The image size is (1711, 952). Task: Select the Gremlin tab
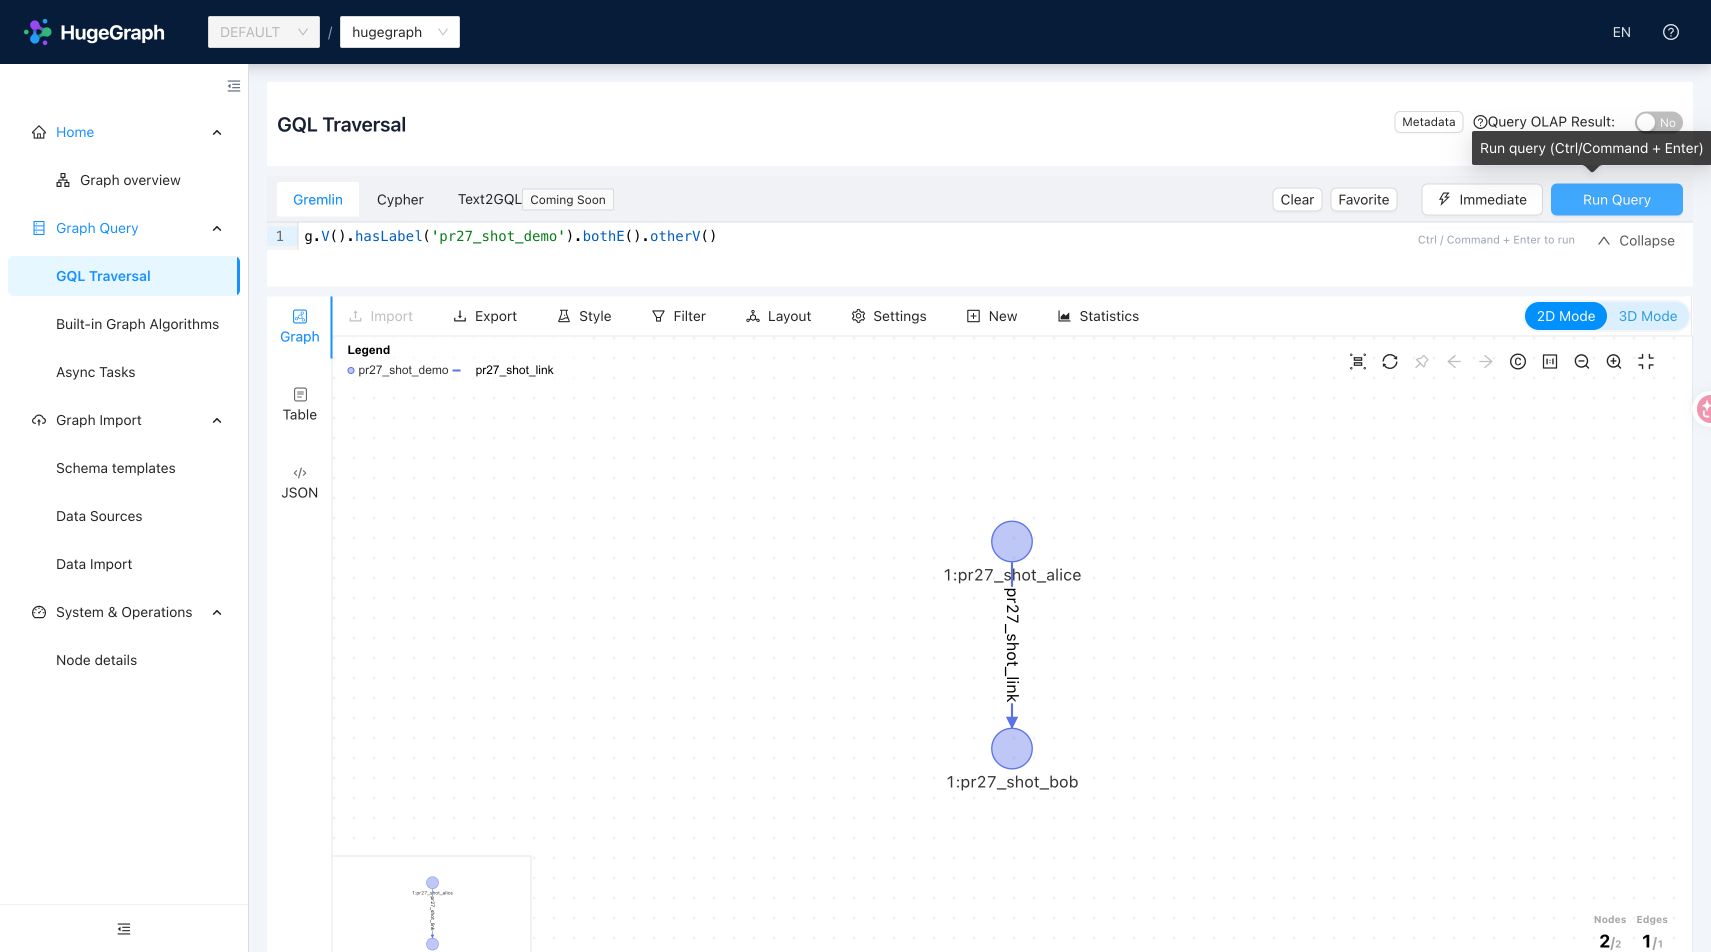(318, 200)
